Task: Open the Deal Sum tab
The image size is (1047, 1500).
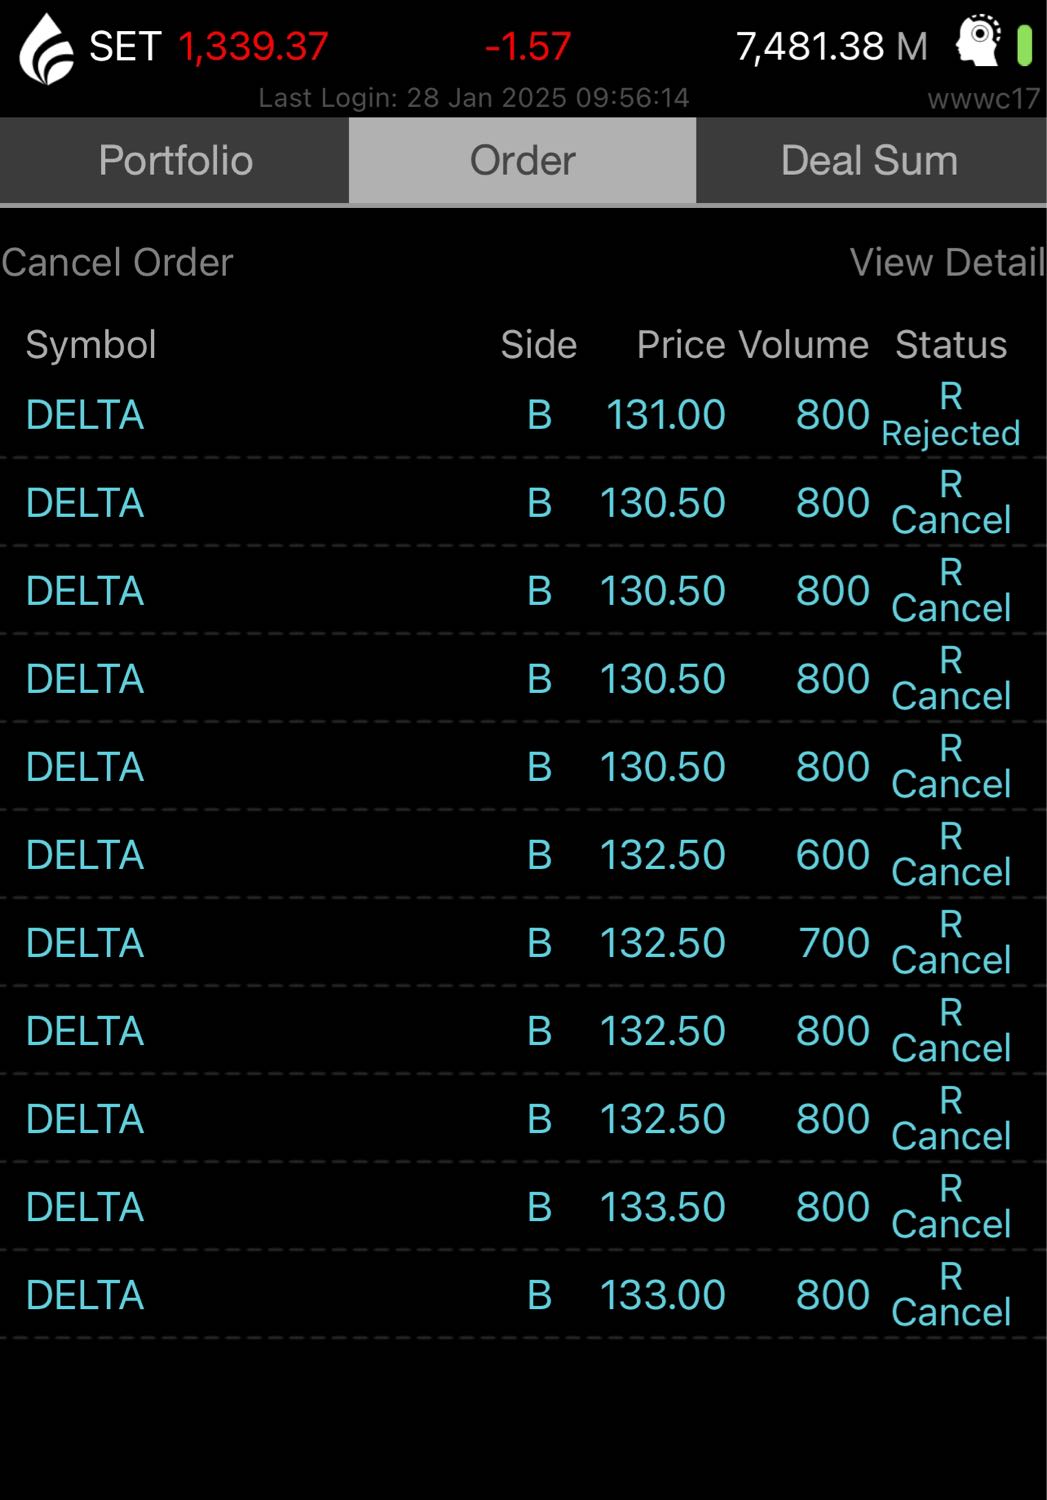Action: click(x=870, y=161)
